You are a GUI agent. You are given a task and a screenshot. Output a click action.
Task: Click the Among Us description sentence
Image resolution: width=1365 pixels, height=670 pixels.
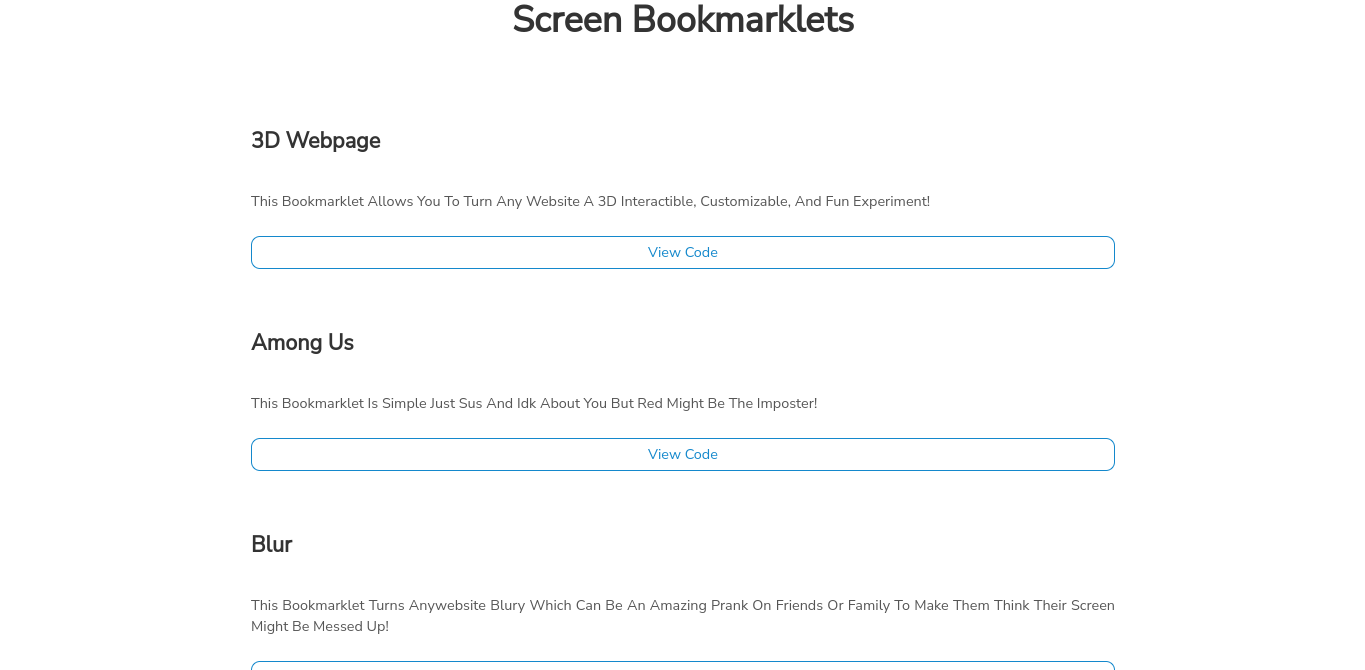534,403
